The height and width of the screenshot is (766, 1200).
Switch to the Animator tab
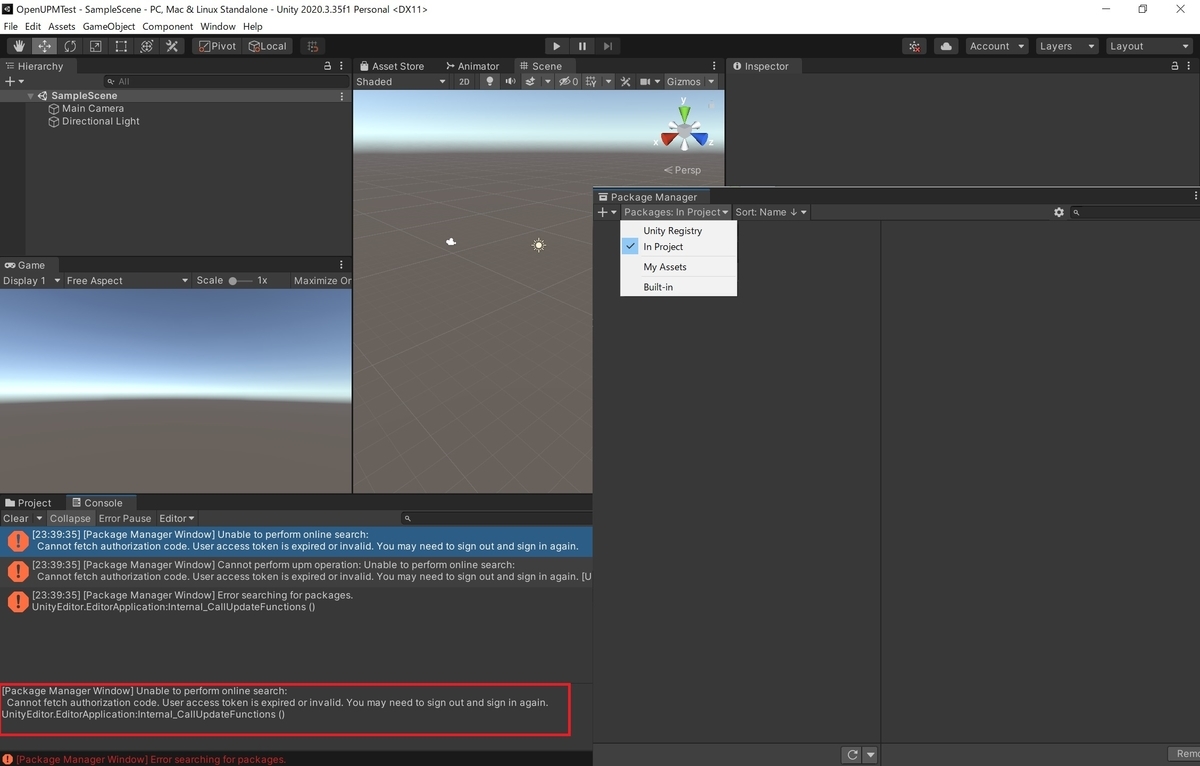(473, 66)
